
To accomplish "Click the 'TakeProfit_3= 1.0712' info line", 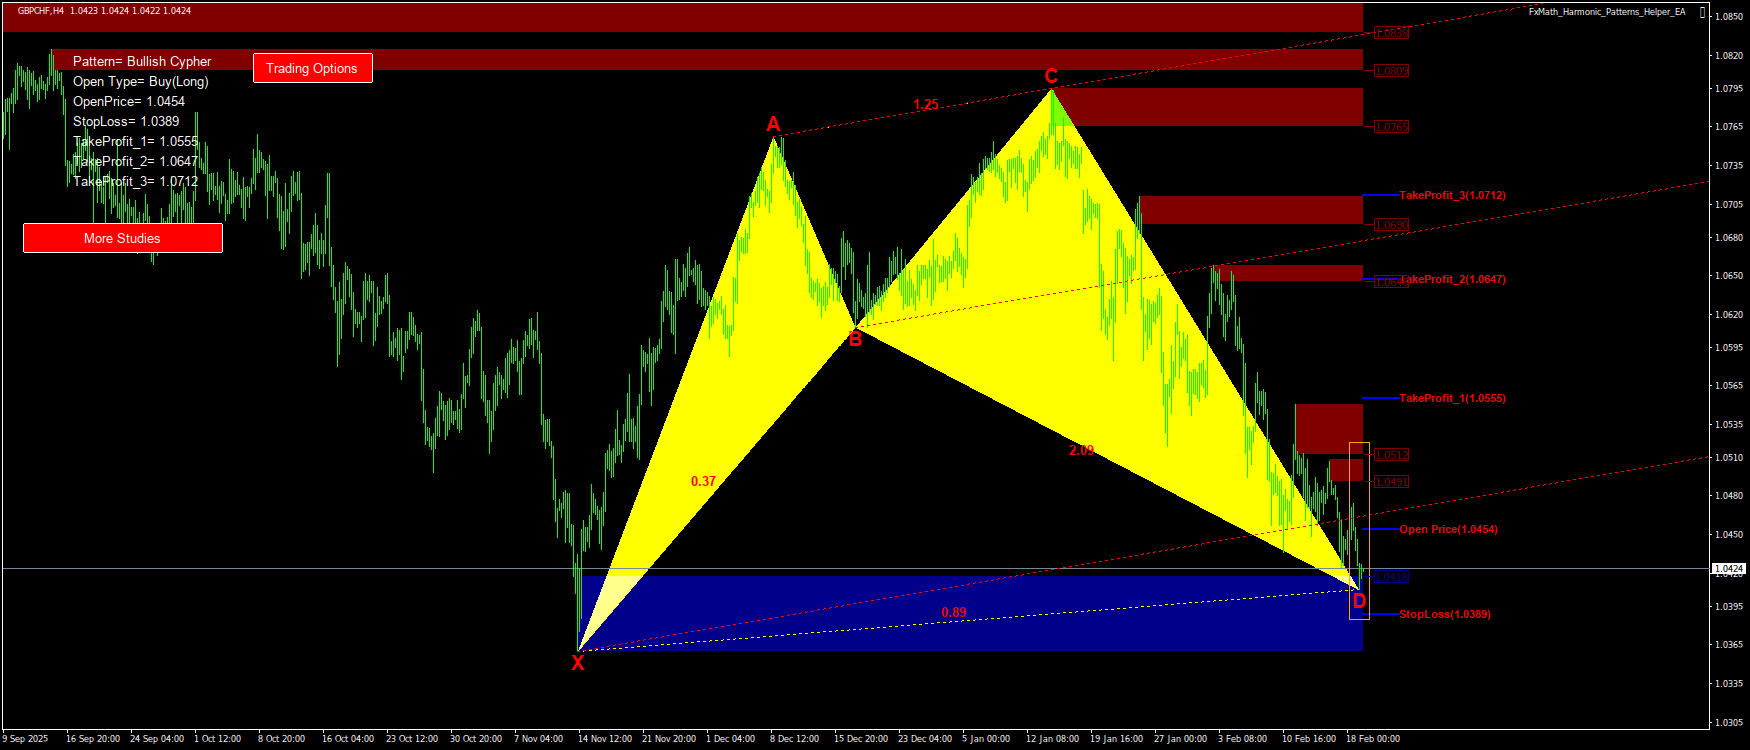I will point(136,182).
